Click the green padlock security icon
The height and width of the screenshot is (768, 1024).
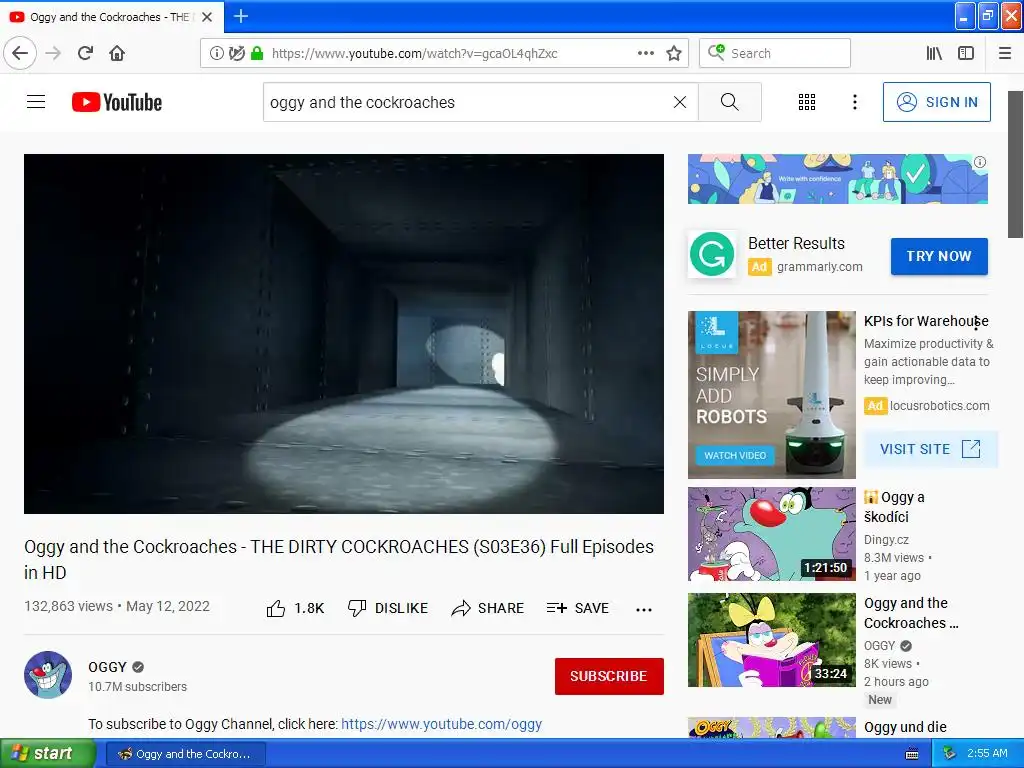[x=257, y=54]
